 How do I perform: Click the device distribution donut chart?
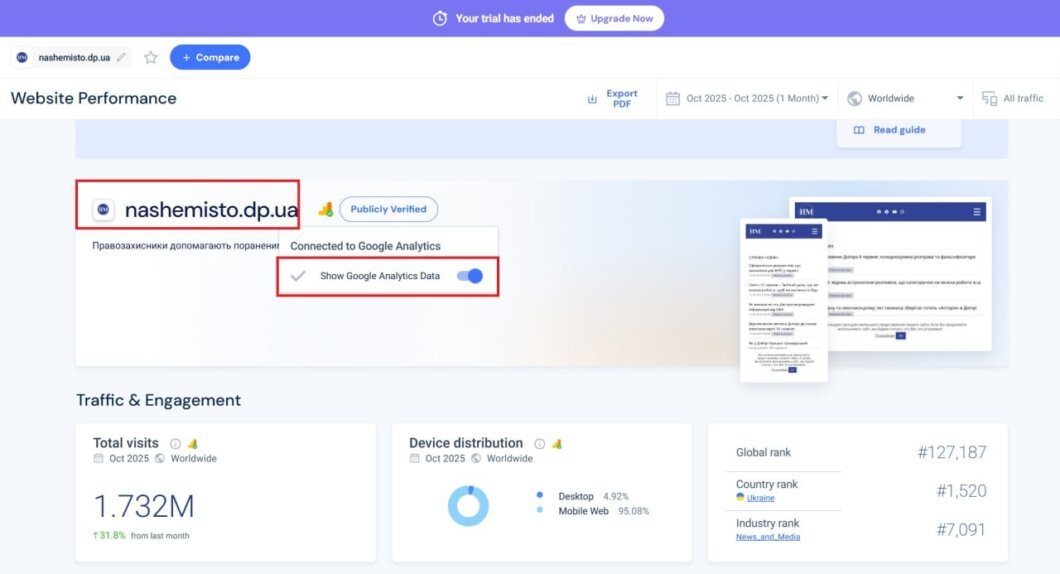click(x=468, y=505)
